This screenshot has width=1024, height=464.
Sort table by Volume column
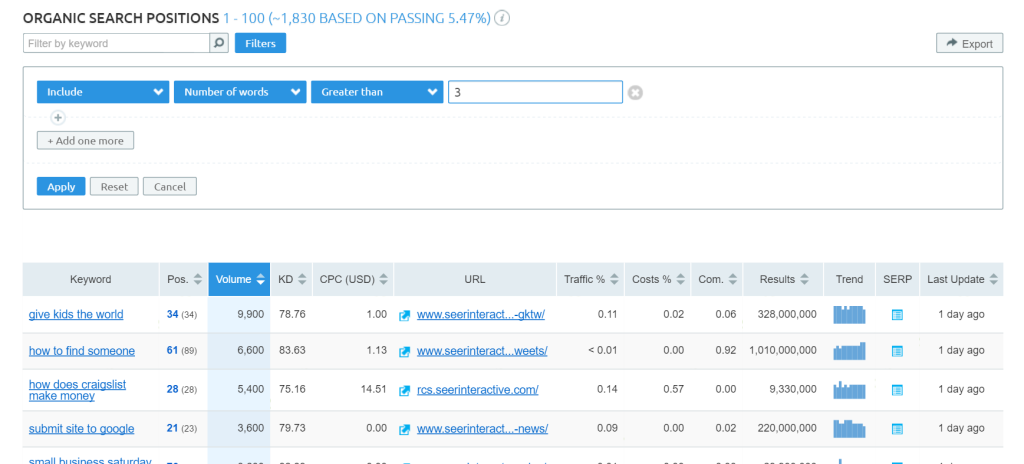pos(240,280)
